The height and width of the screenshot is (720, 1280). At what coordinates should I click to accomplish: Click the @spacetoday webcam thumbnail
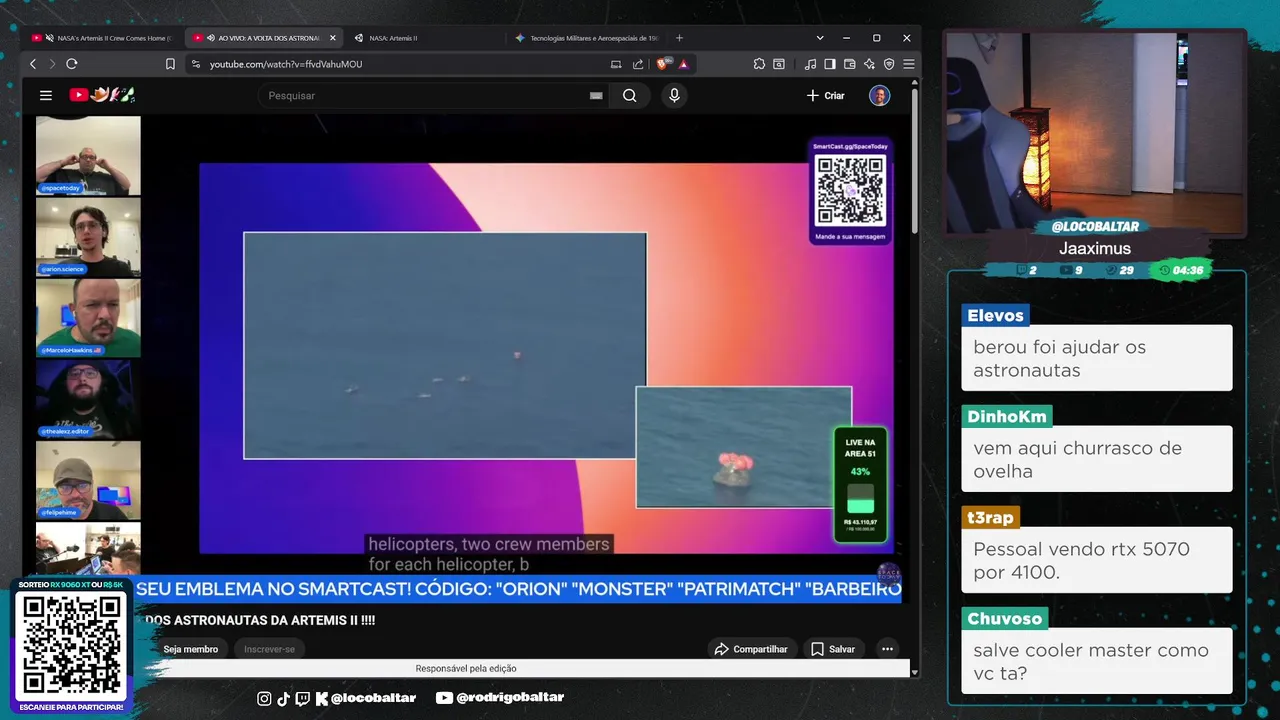[x=88, y=155]
